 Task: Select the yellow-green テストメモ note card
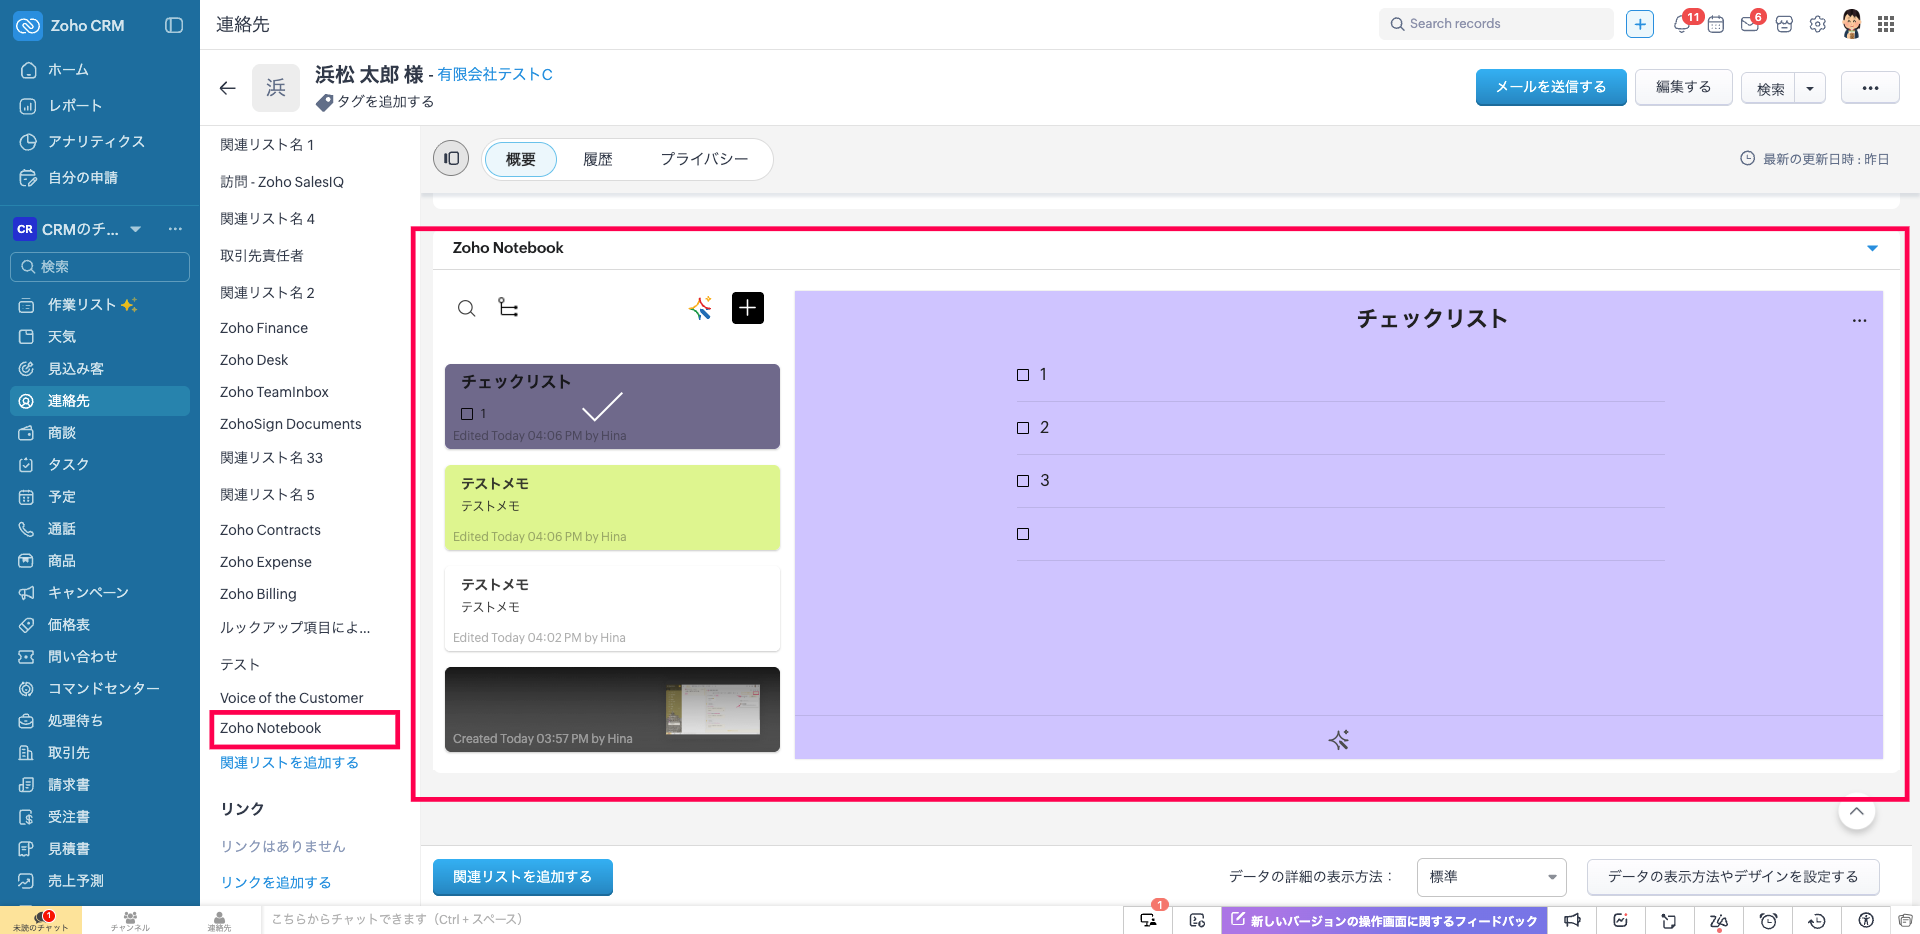[612, 507]
